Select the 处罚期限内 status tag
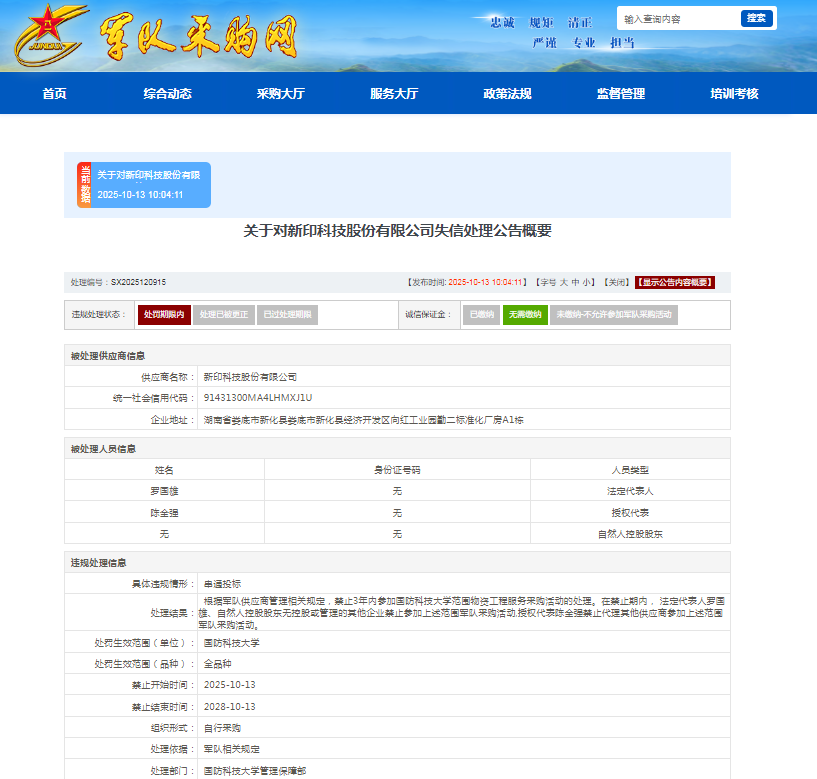 163,315
